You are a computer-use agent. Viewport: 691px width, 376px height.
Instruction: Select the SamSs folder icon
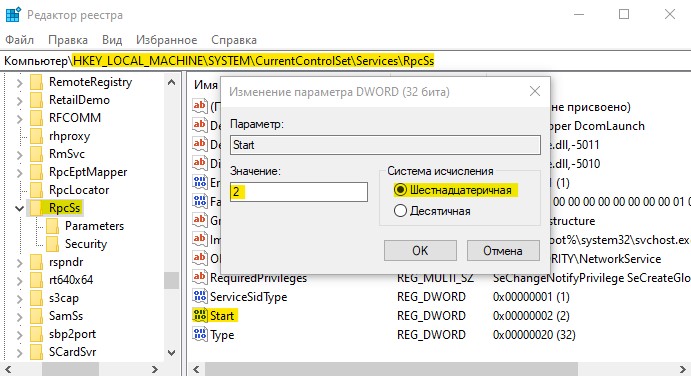(37, 316)
